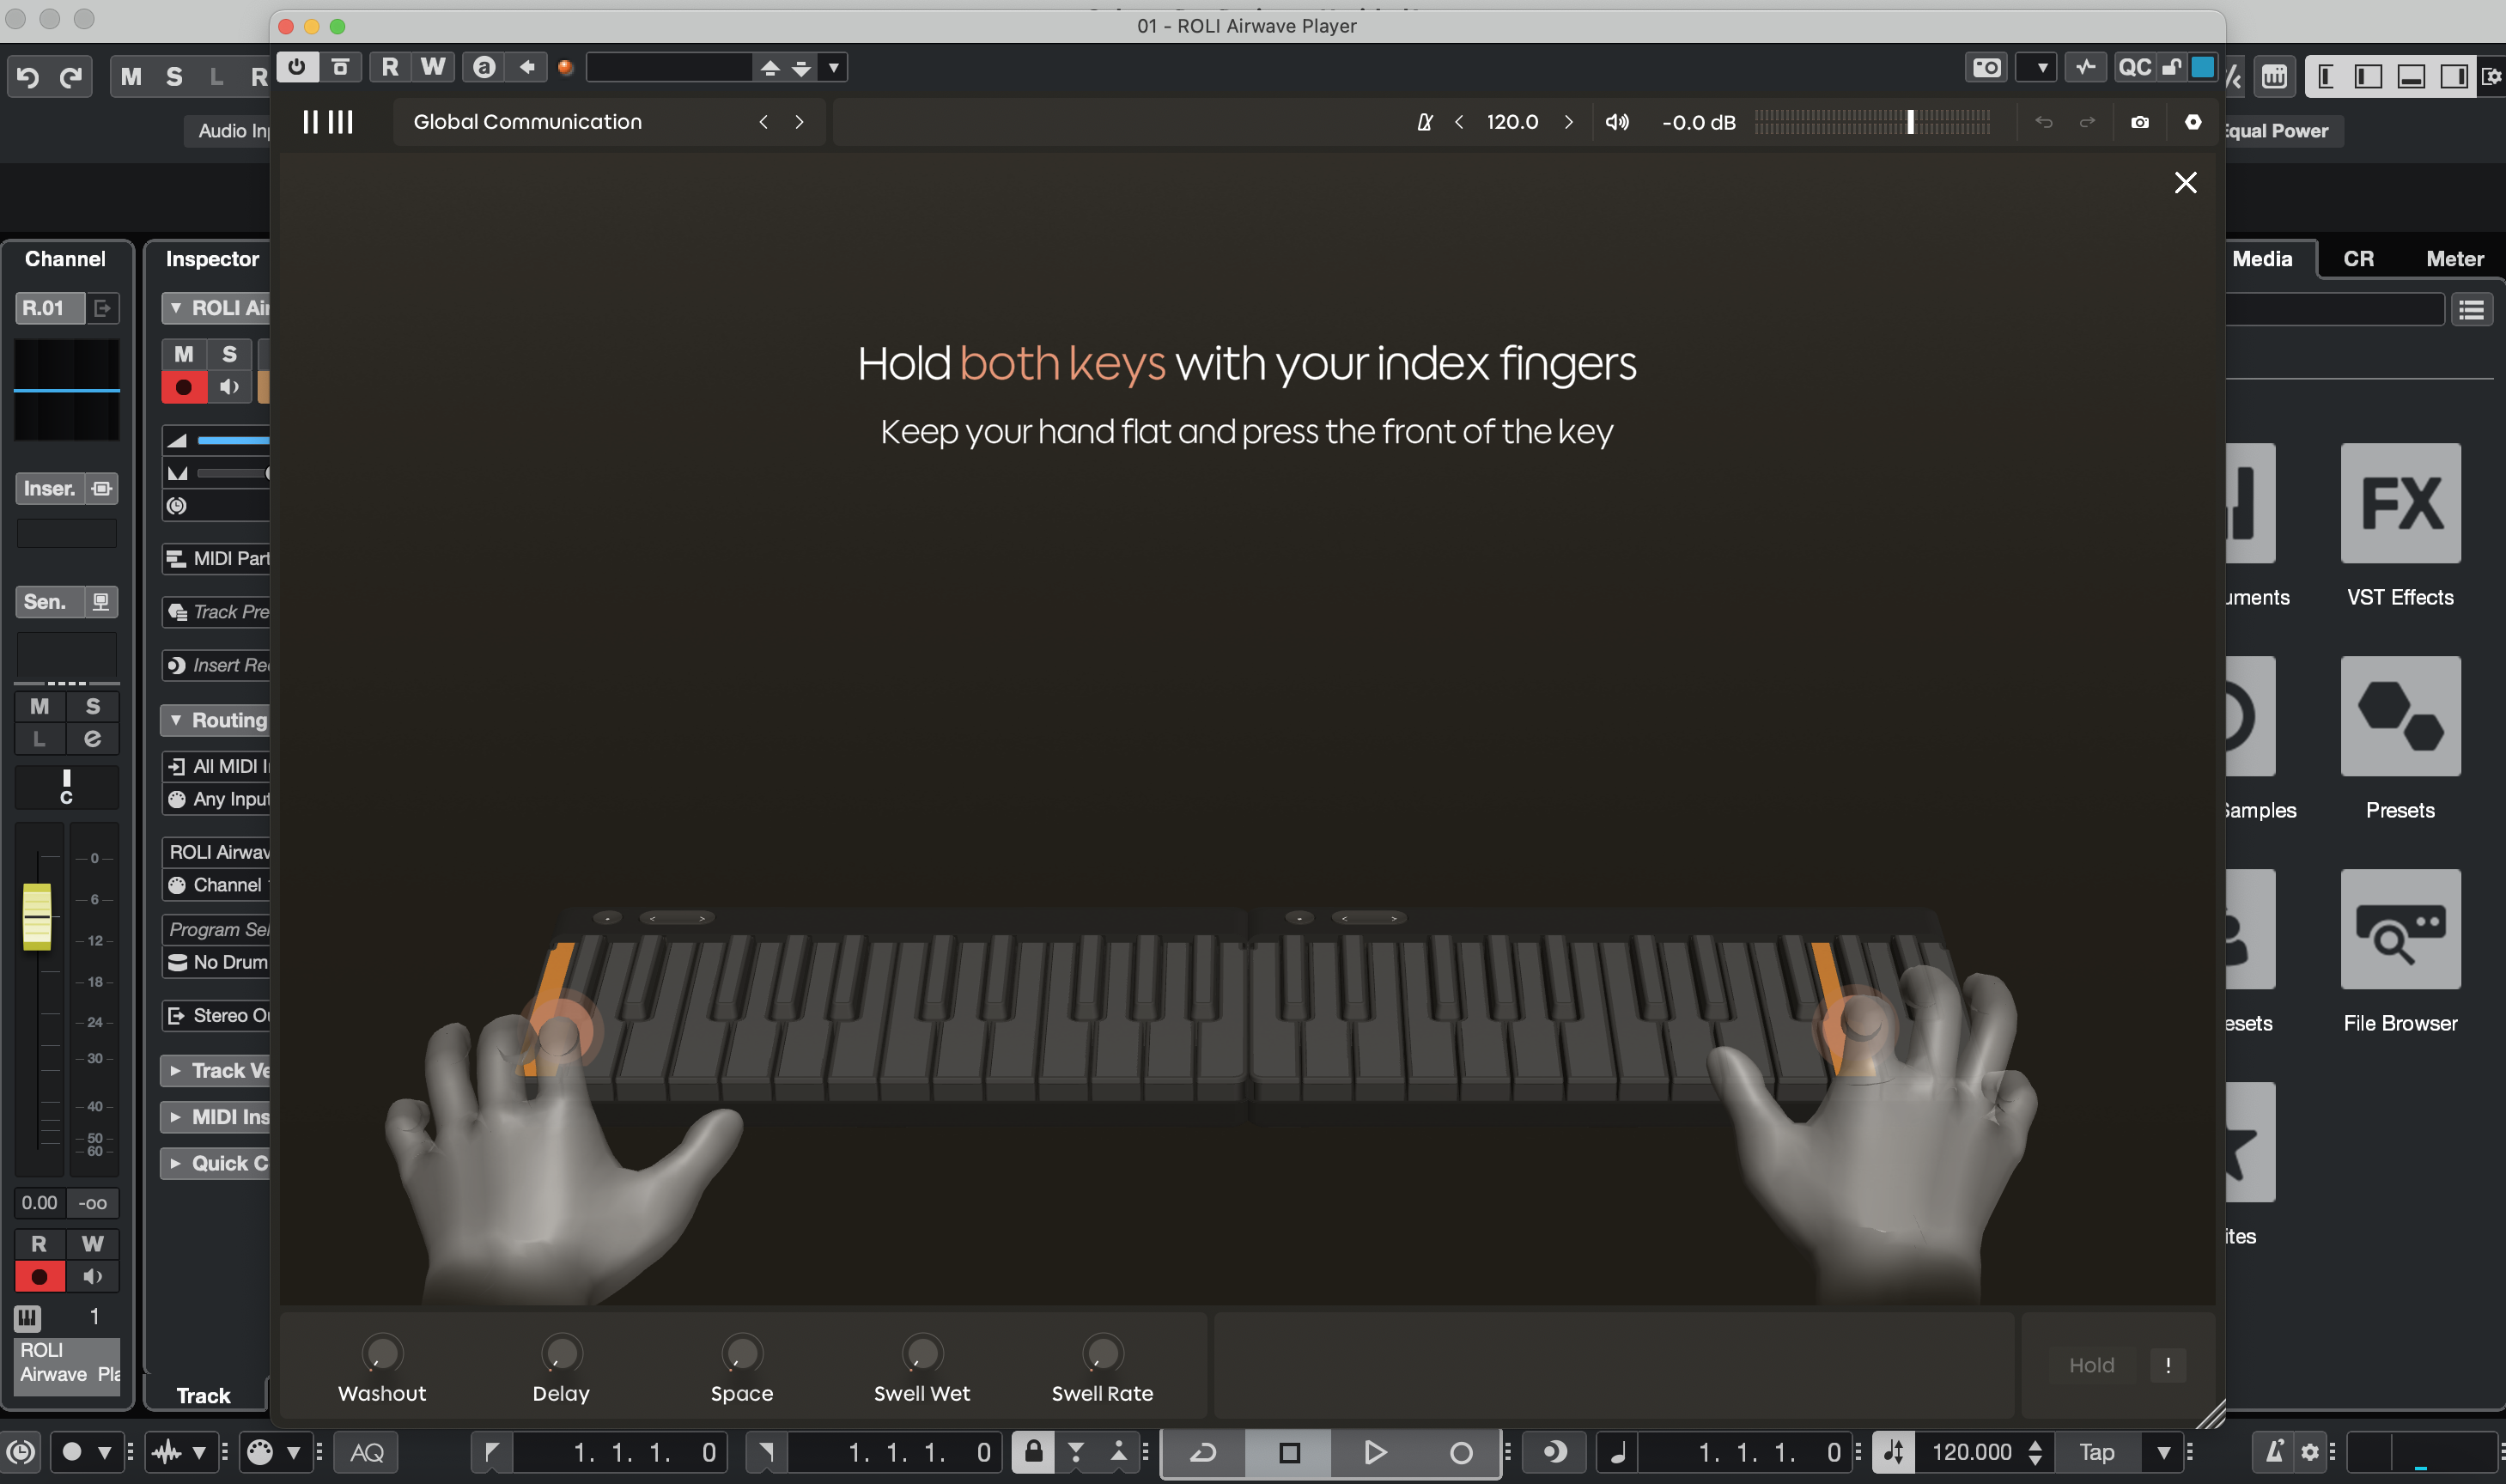Click the speaker volume icon next to dB
Image resolution: width=2506 pixels, height=1484 pixels.
click(x=1616, y=122)
